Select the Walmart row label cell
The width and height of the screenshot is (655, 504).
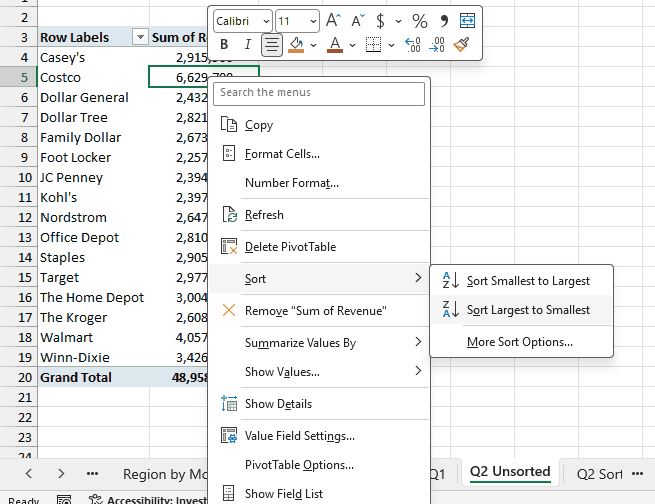[x=93, y=337]
